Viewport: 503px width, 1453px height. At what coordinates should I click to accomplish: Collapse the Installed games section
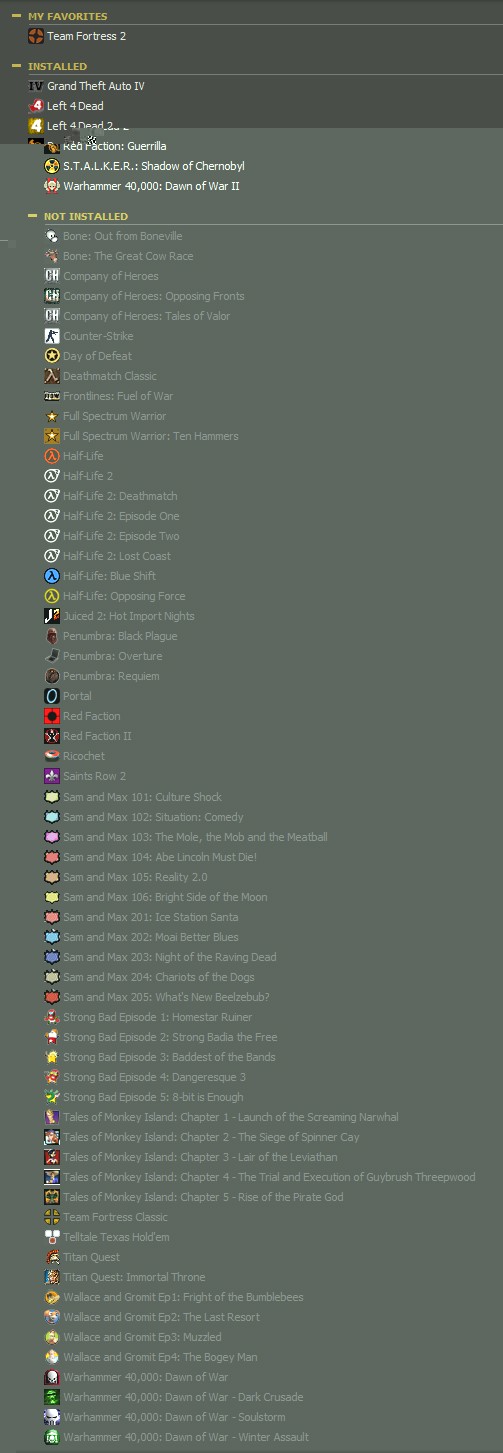point(16,66)
